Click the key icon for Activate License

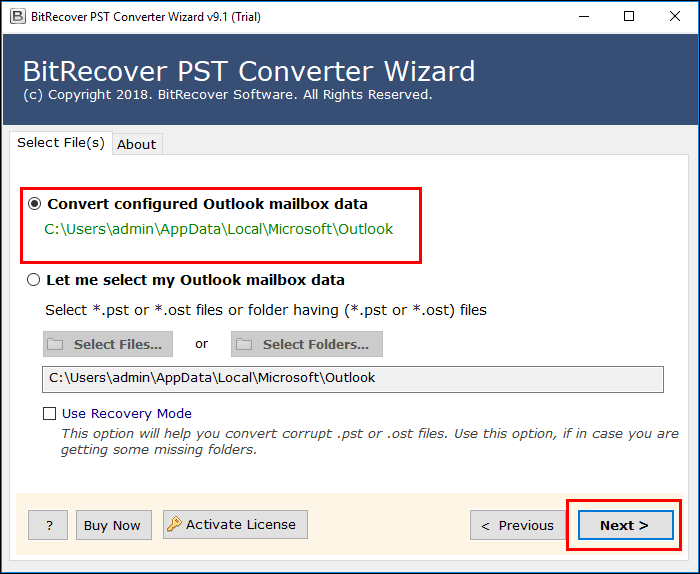[174, 525]
